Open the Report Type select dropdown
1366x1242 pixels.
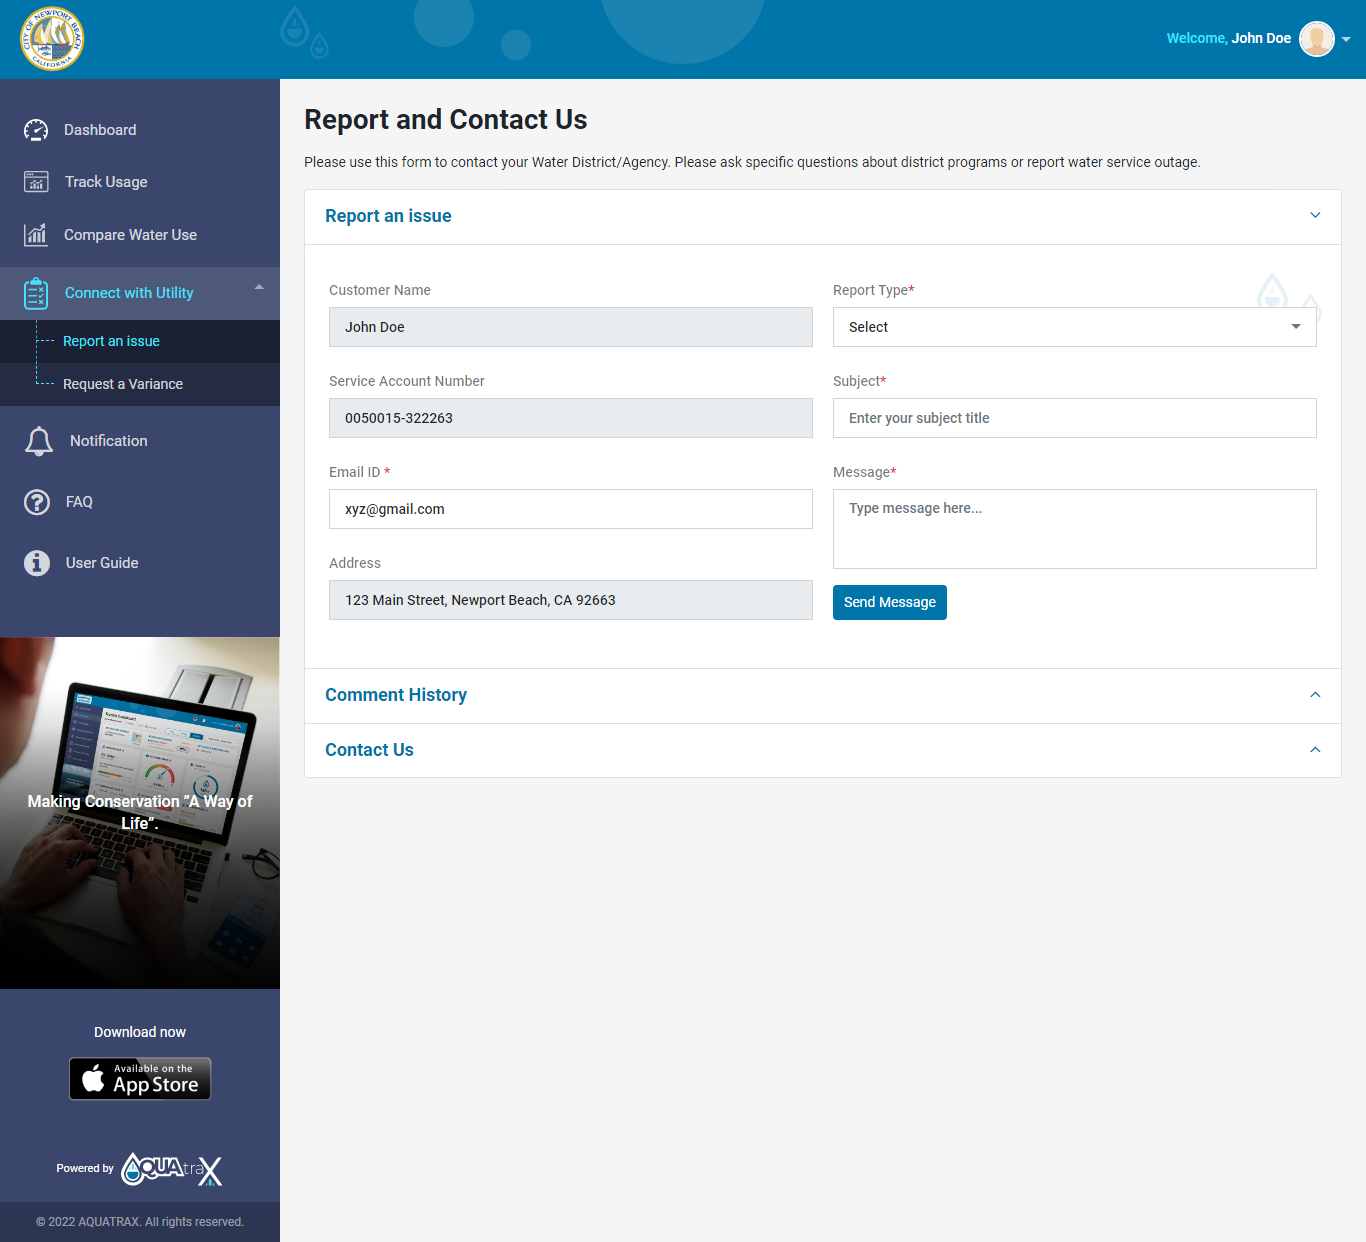tap(1074, 327)
